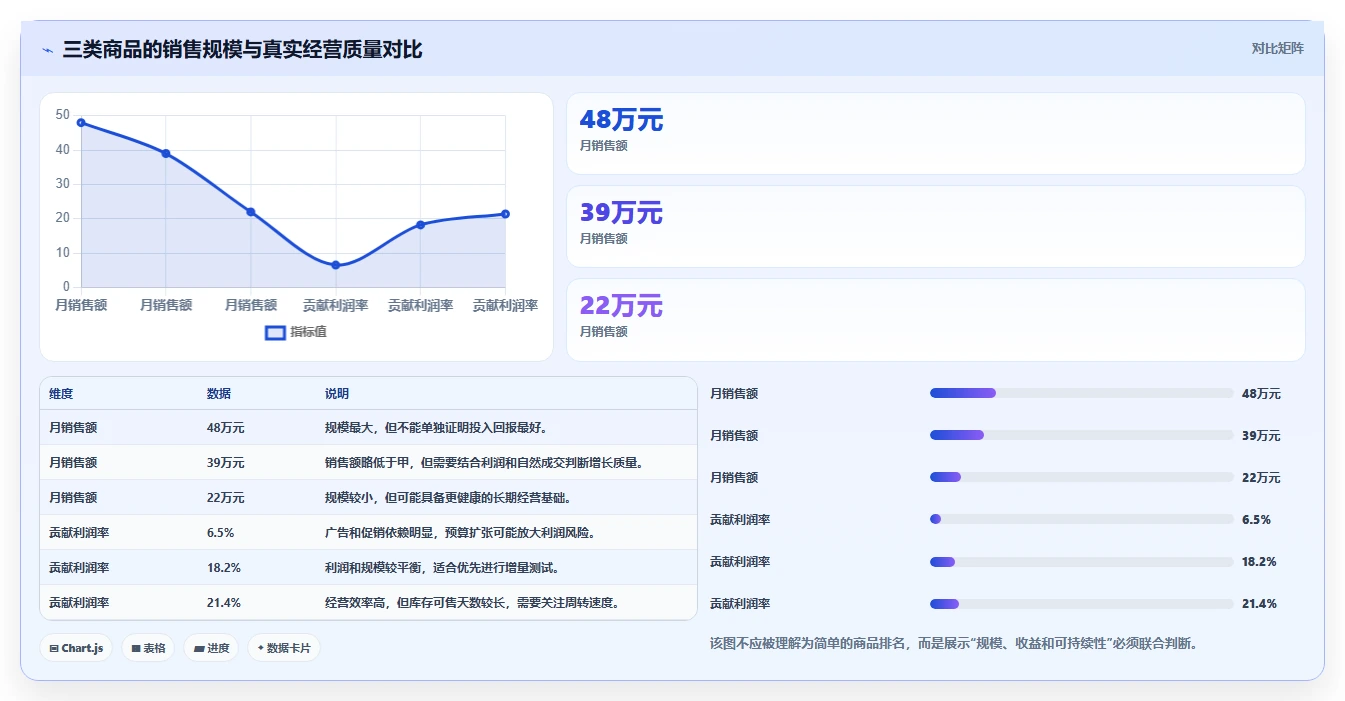Click the description starting with '销售额略低于甲'

pos(484,463)
